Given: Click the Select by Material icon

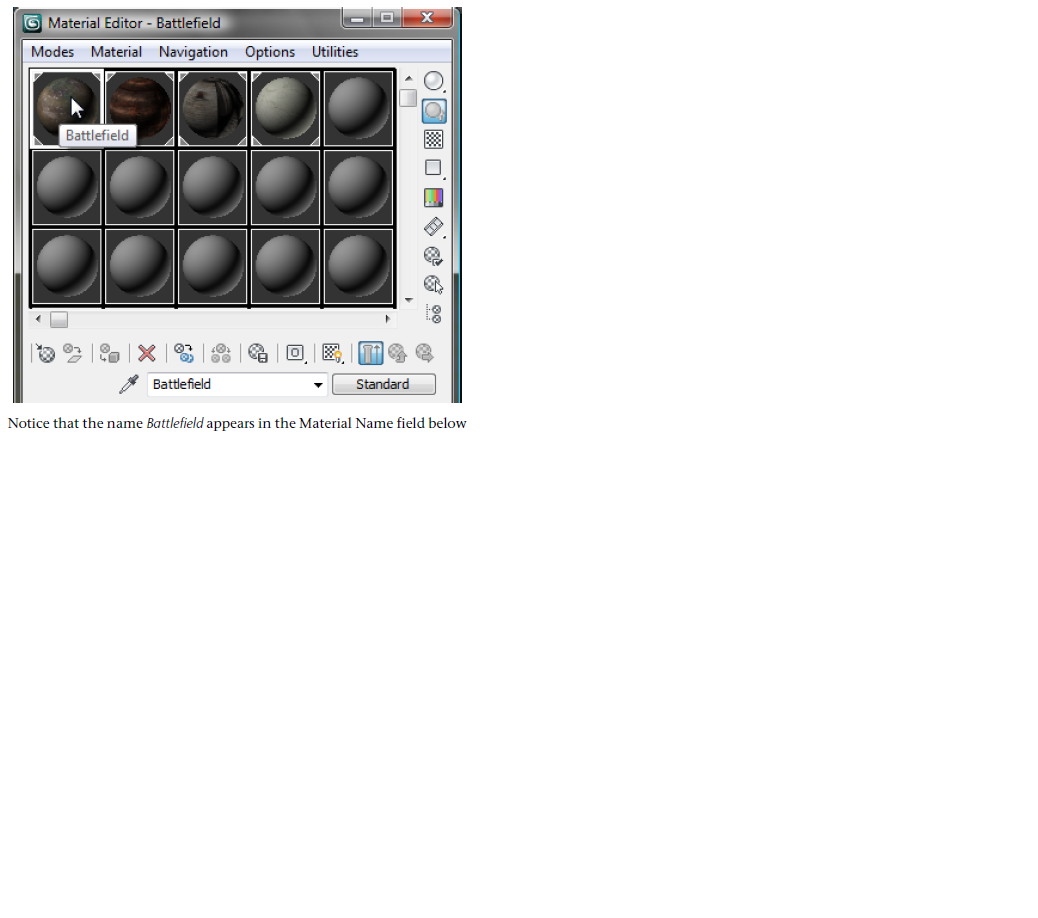Looking at the screenshot, I should 434,285.
